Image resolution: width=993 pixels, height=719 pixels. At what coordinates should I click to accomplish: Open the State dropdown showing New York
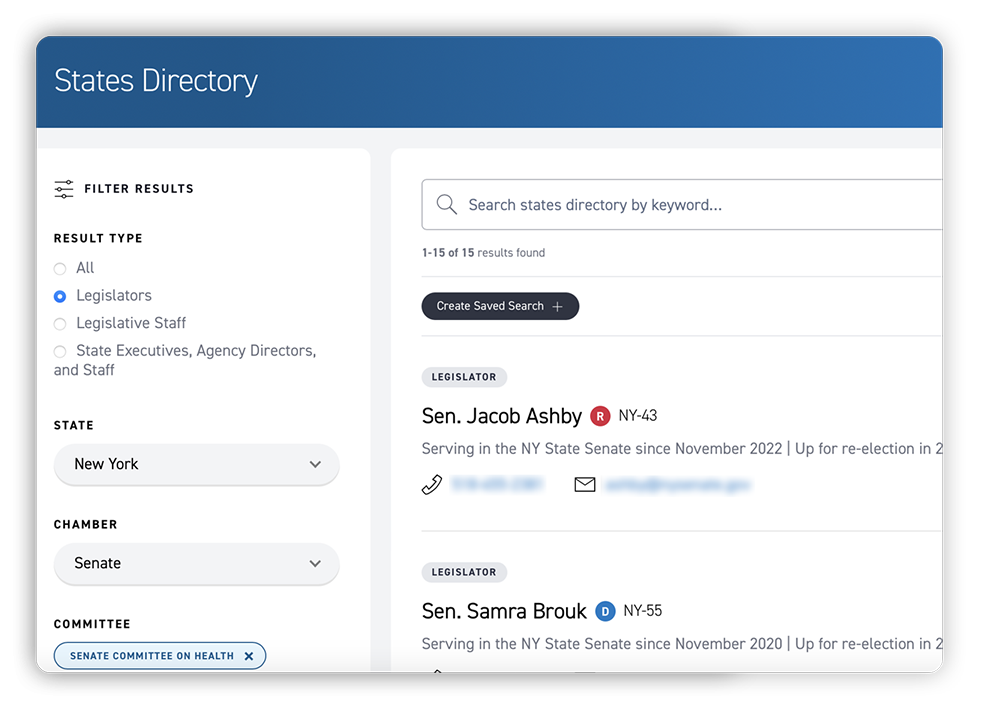196,464
